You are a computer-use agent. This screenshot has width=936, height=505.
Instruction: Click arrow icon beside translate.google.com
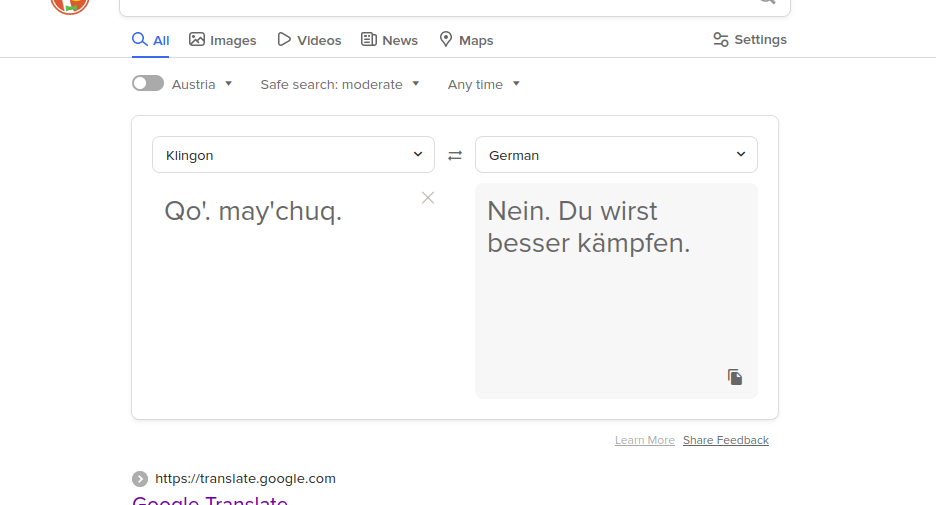click(x=140, y=479)
